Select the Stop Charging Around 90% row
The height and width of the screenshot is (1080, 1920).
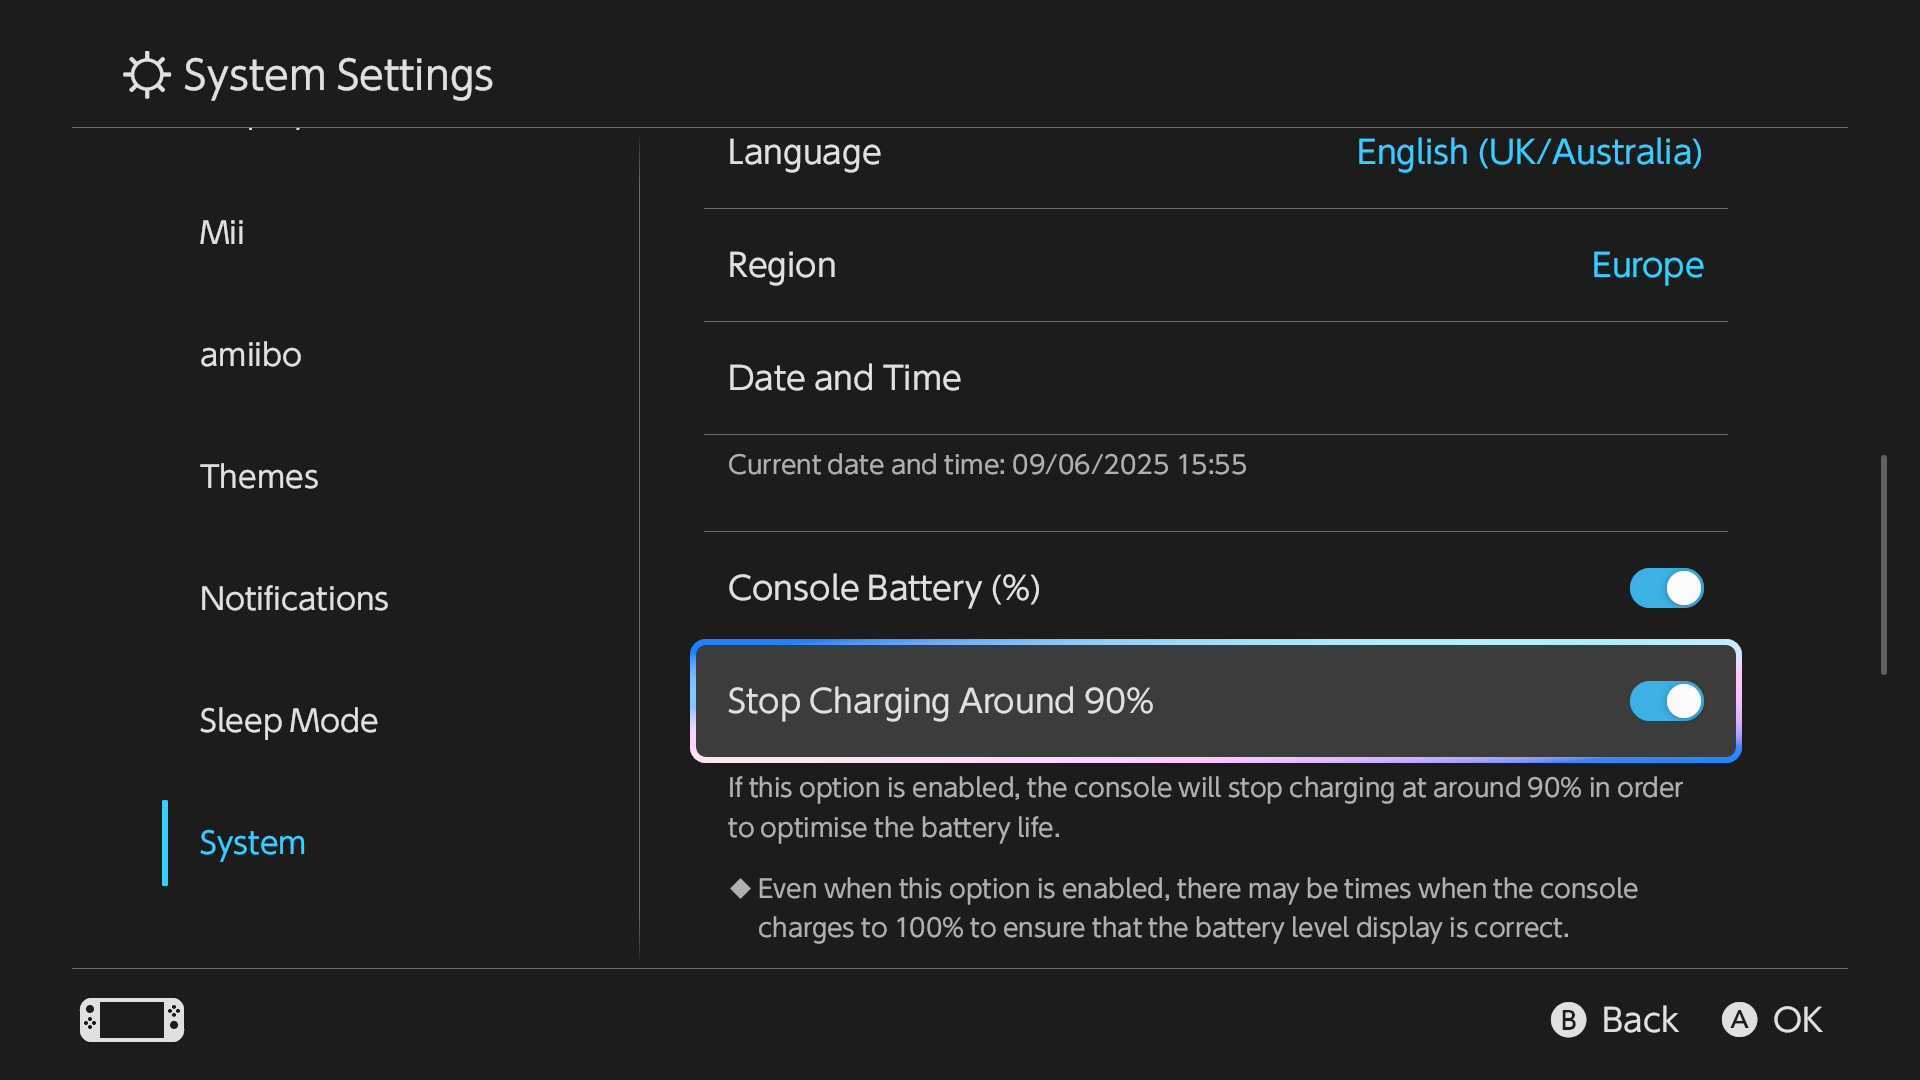[x=1215, y=701]
